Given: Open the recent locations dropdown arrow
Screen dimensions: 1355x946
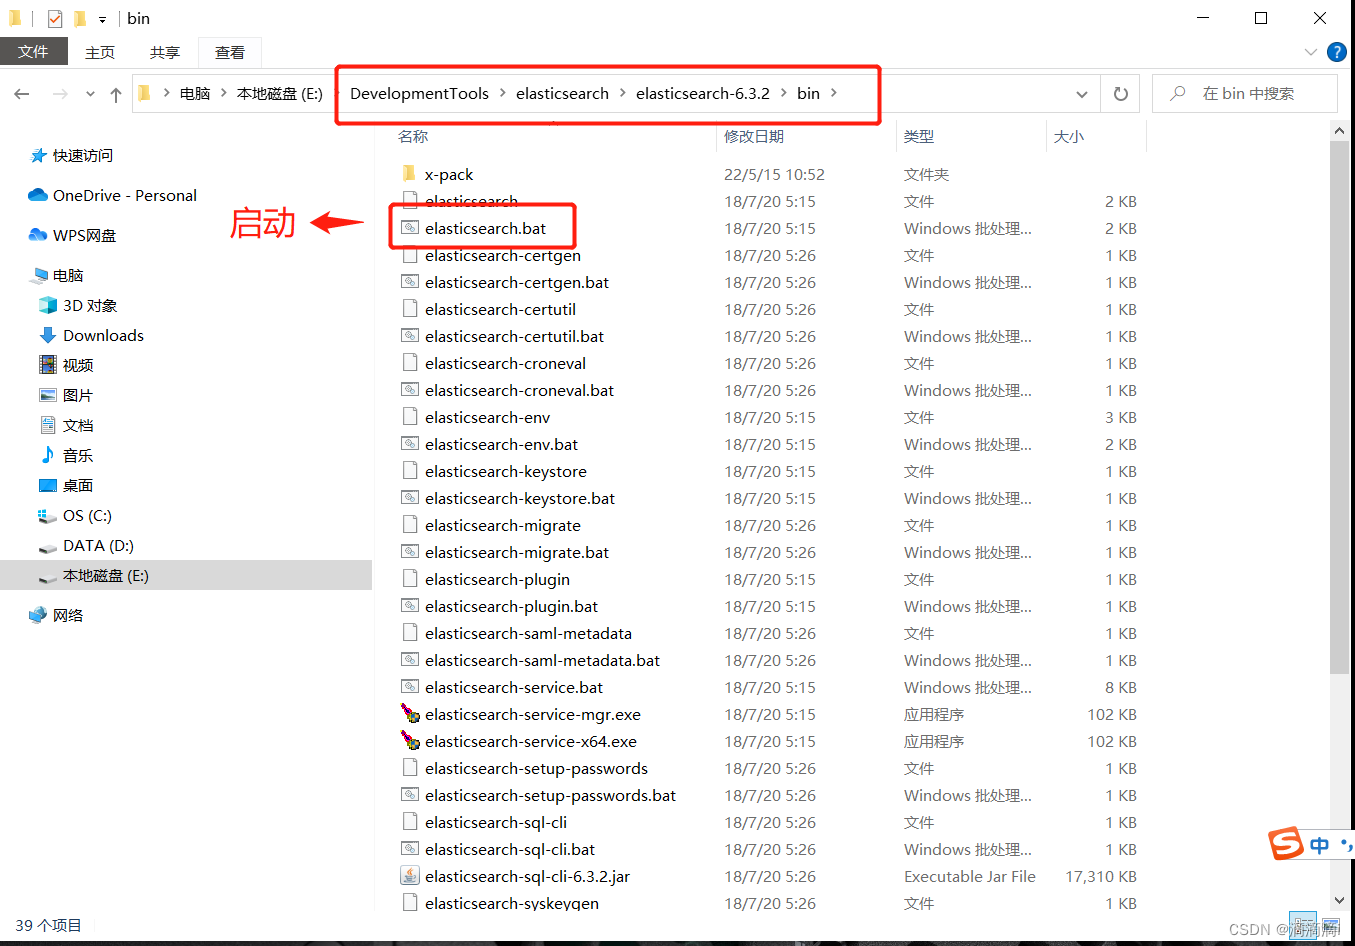Looking at the screenshot, I should [90, 94].
